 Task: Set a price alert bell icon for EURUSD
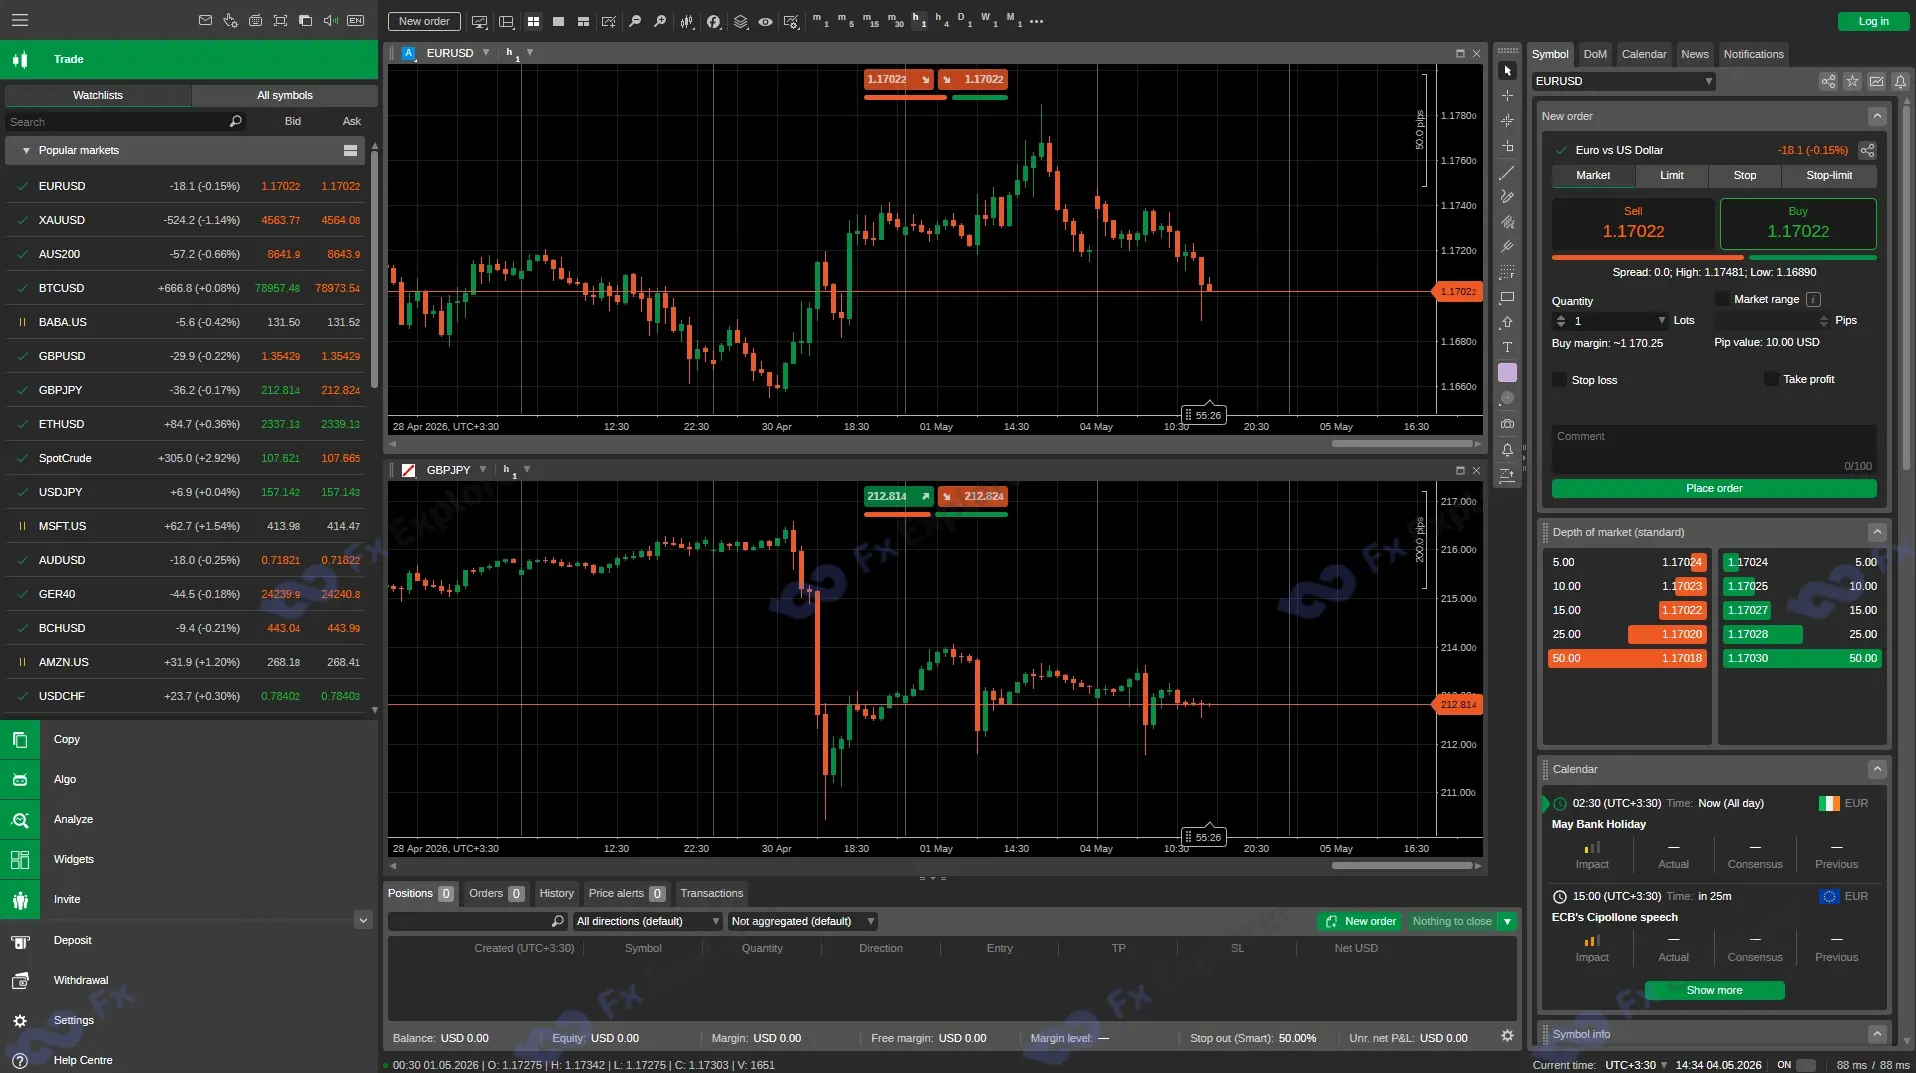tap(1900, 81)
